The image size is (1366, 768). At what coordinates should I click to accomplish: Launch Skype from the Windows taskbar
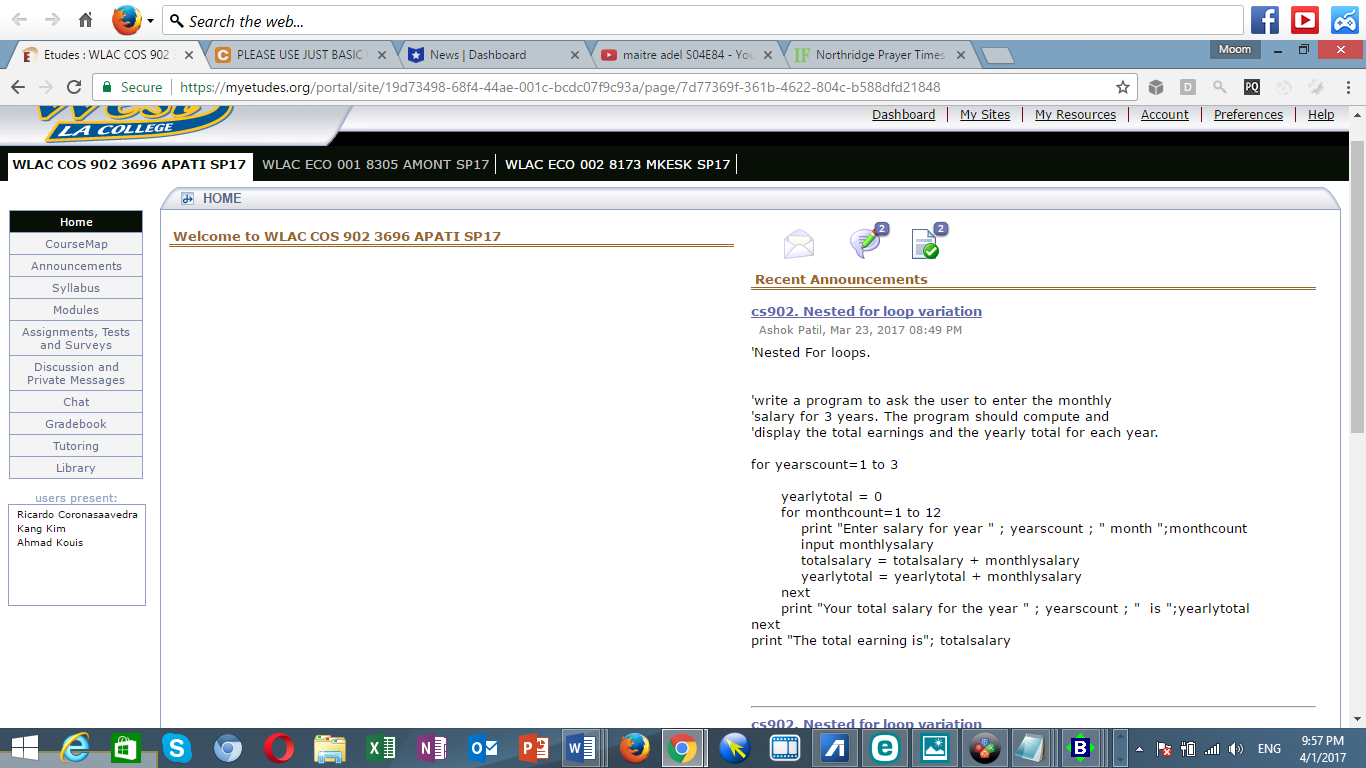coord(177,748)
